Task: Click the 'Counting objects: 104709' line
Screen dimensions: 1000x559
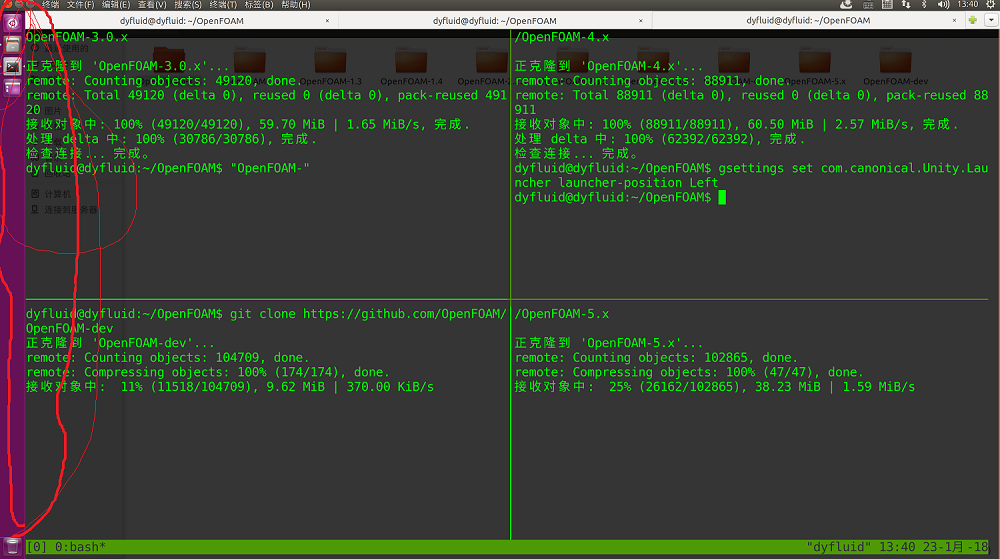Action: 168,358
